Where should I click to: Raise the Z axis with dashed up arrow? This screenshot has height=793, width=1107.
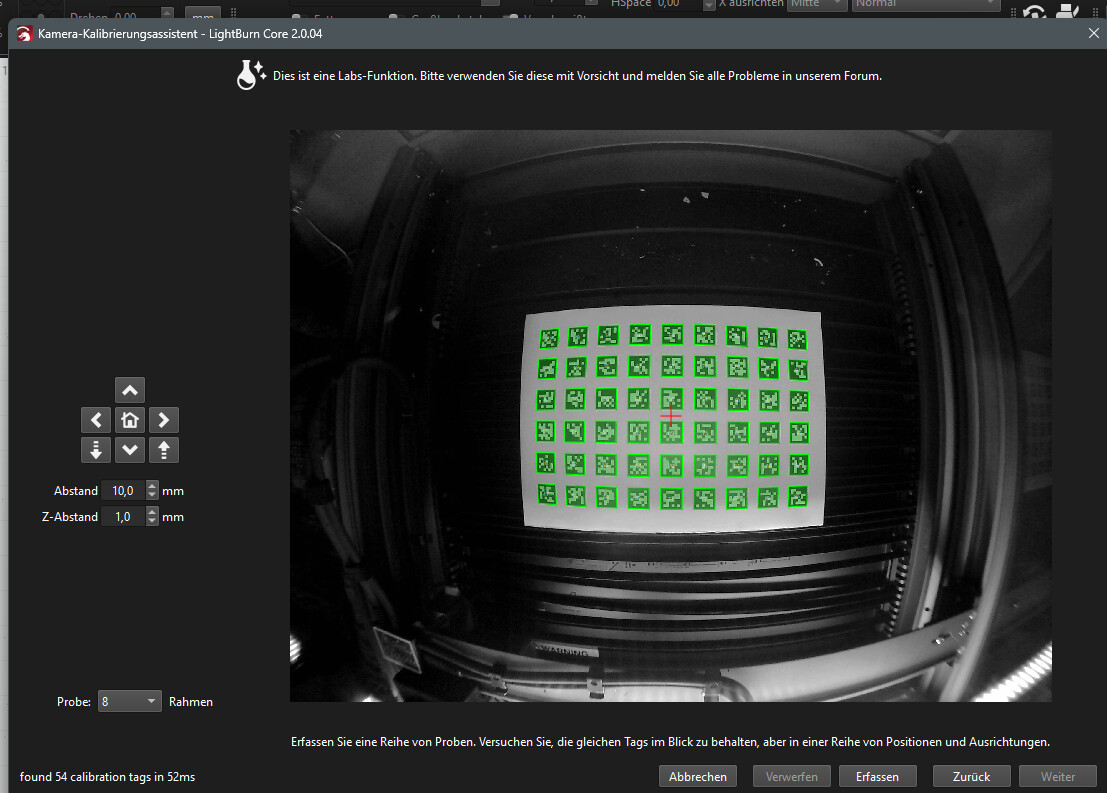pyautogui.click(x=164, y=450)
